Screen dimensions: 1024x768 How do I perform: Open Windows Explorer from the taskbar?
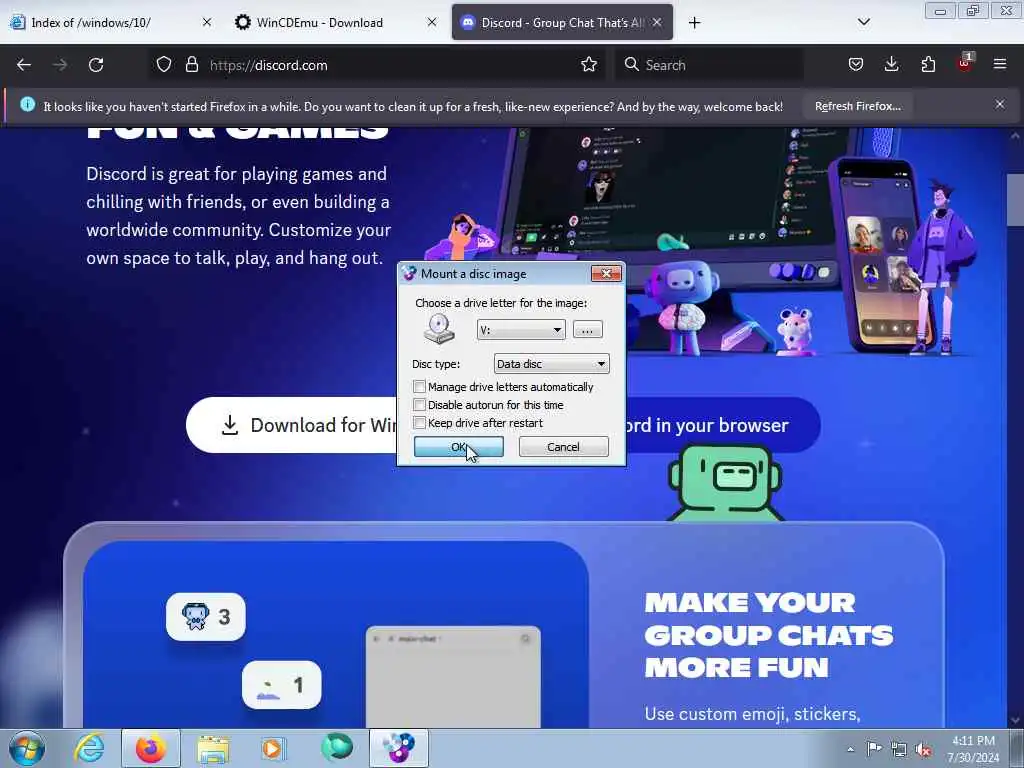(213, 748)
